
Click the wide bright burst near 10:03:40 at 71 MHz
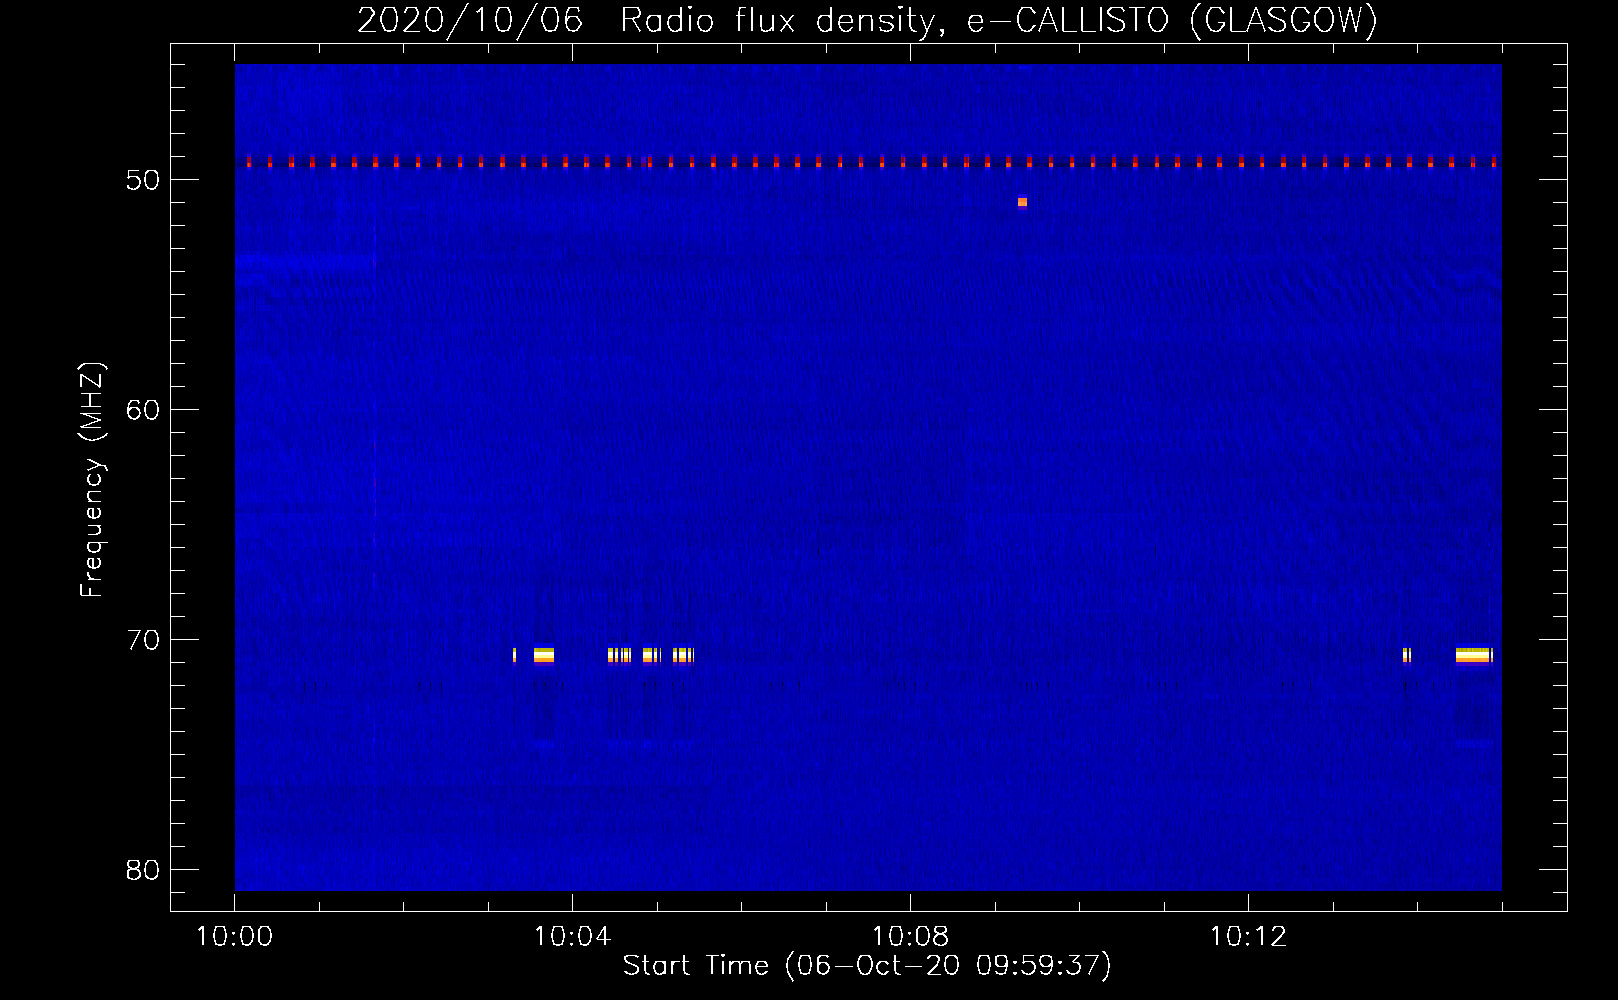tap(544, 655)
